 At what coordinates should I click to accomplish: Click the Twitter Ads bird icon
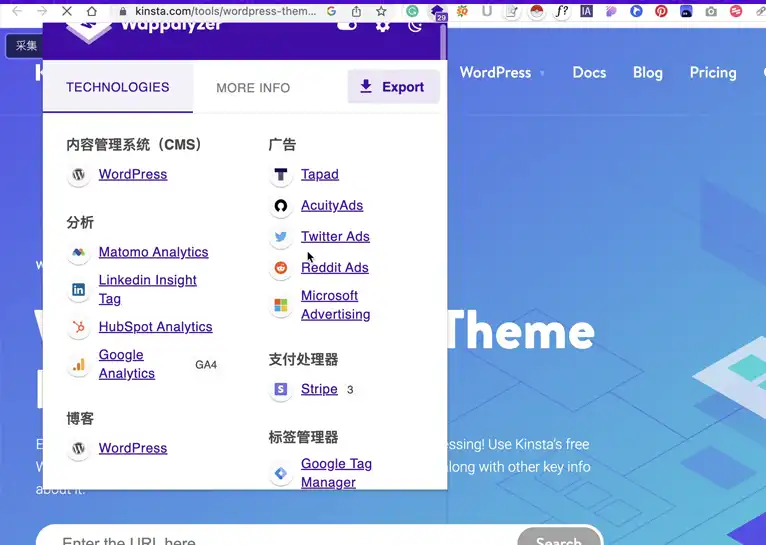click(x=281, y=237)
